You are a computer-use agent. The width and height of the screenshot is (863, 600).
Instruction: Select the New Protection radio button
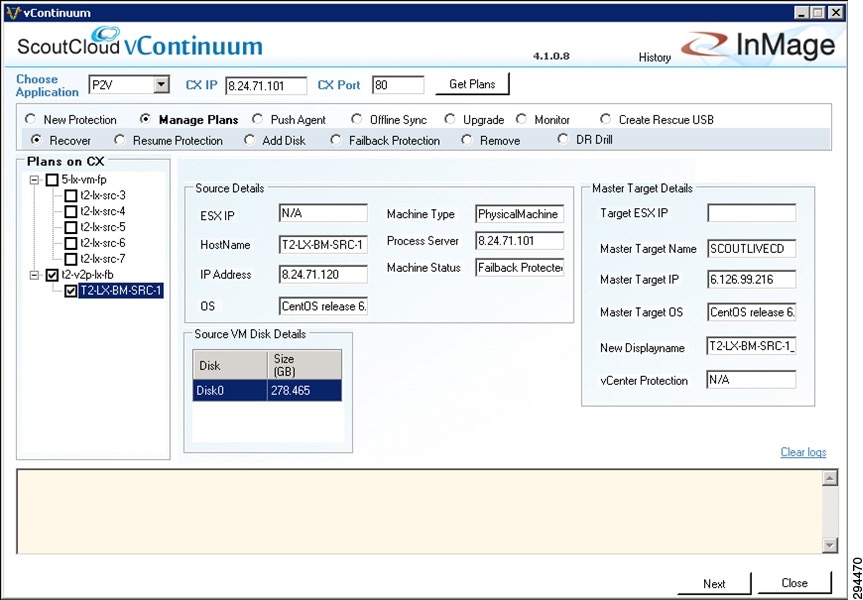(30, 119)
